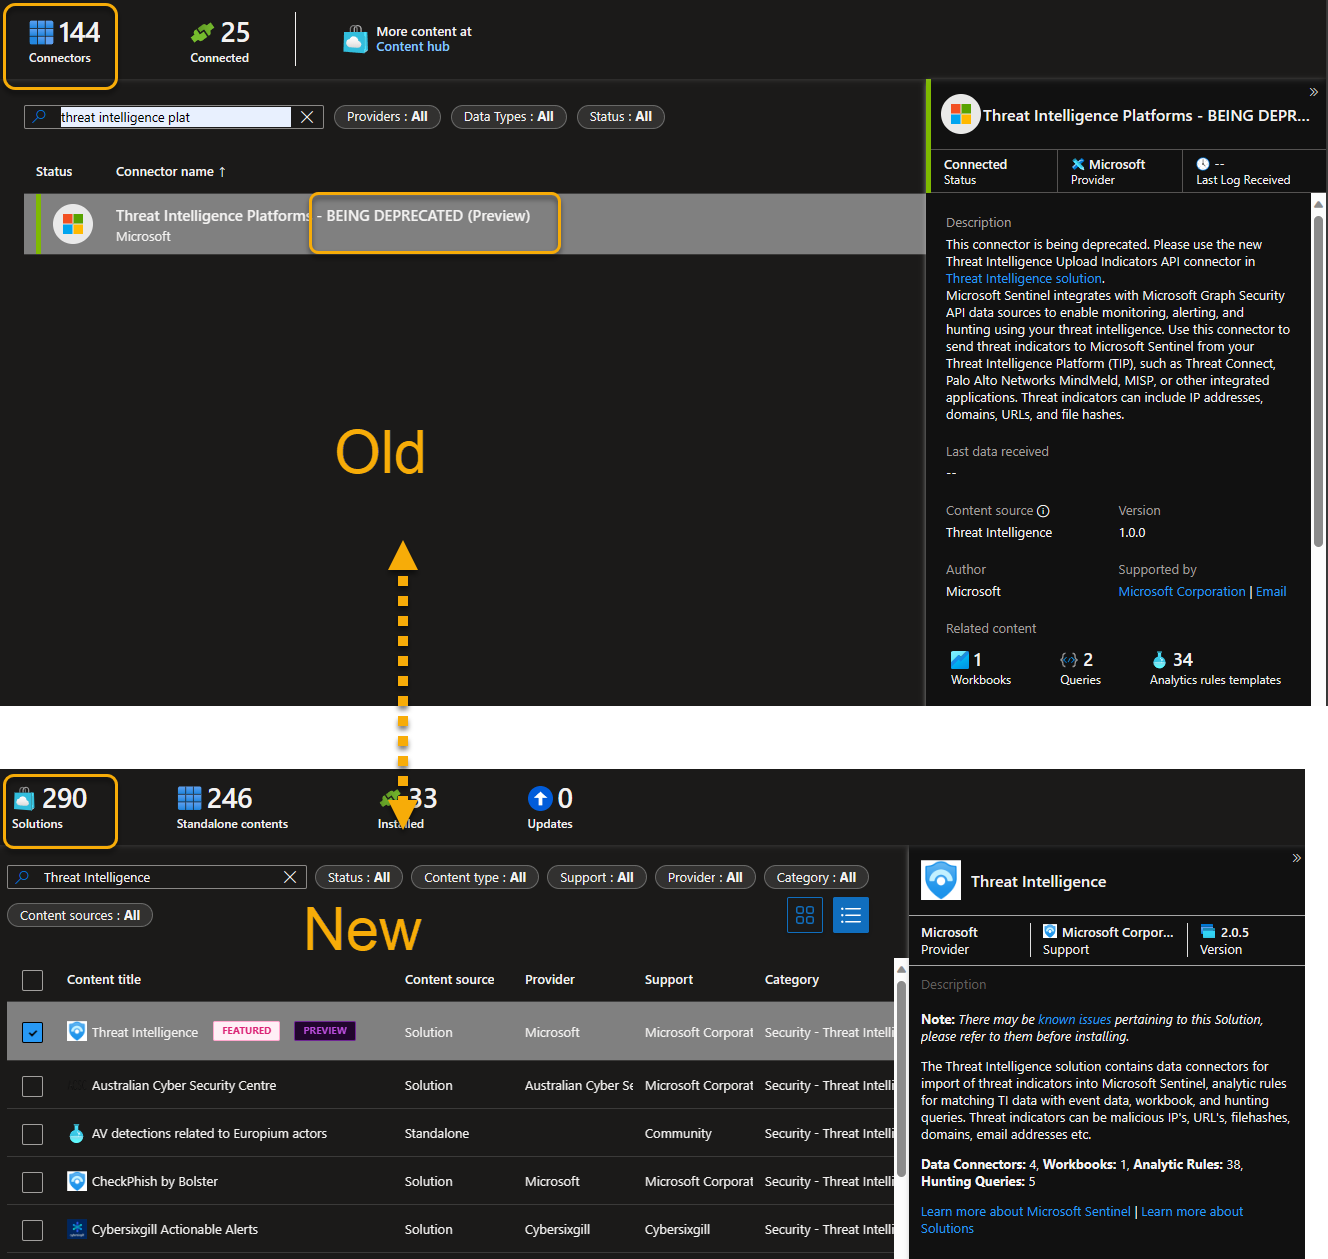This screenshot has width=1328, height=1259.
Task: Click the 0 Updates arrow icon
Action: tap(540, 798)
